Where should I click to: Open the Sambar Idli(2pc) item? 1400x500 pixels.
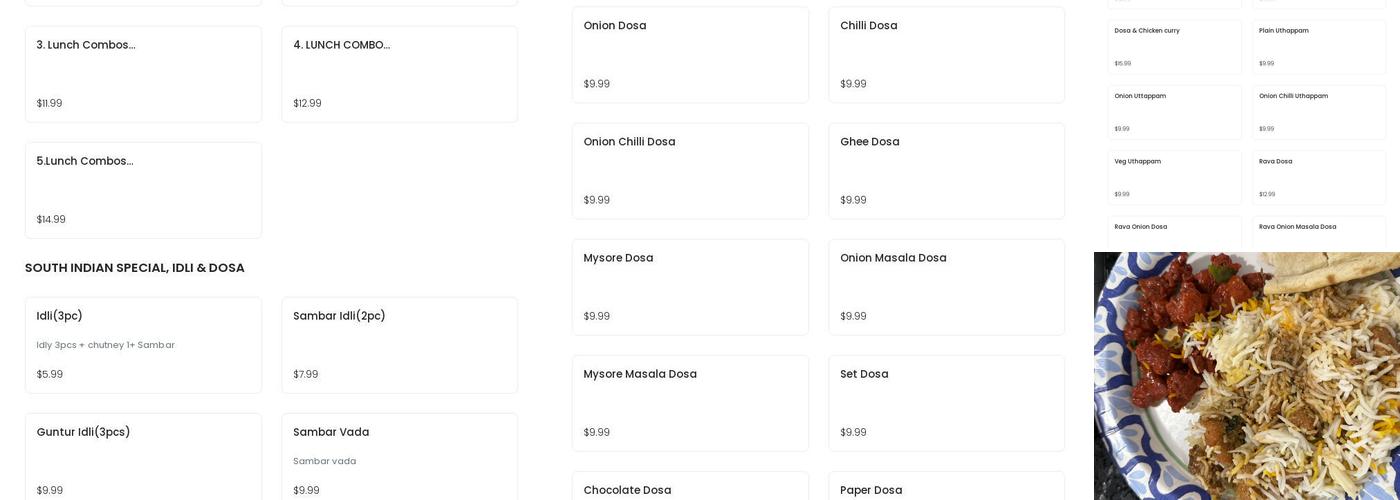(x=399, y=344)
